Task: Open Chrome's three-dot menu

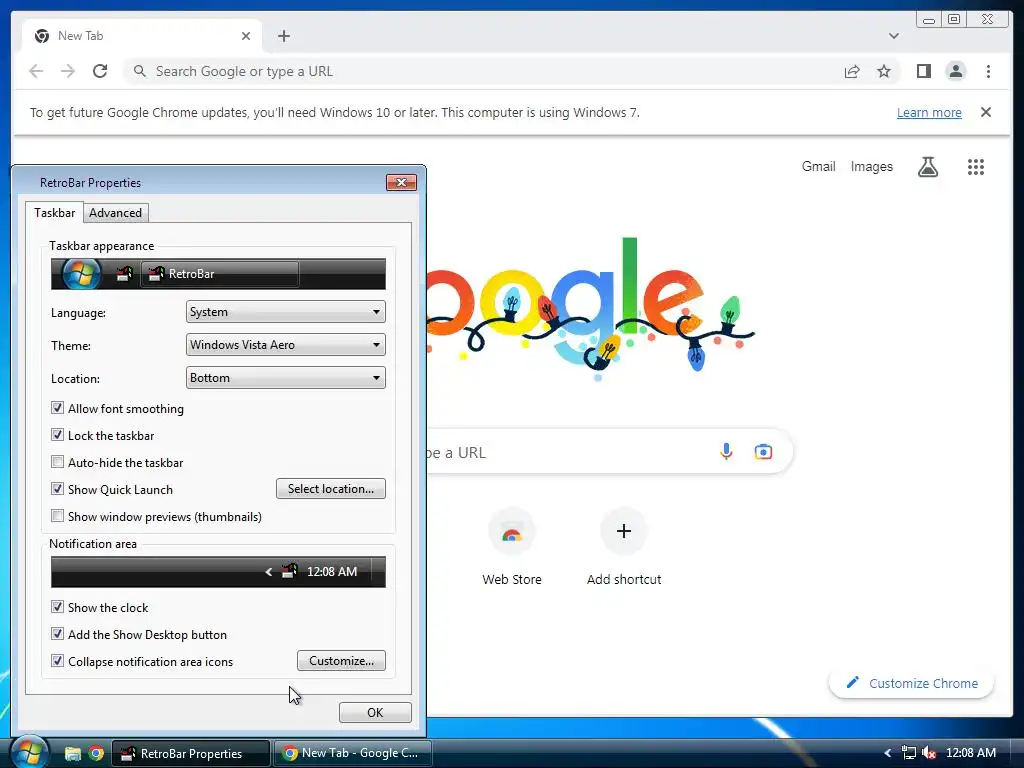Action: 988,71
